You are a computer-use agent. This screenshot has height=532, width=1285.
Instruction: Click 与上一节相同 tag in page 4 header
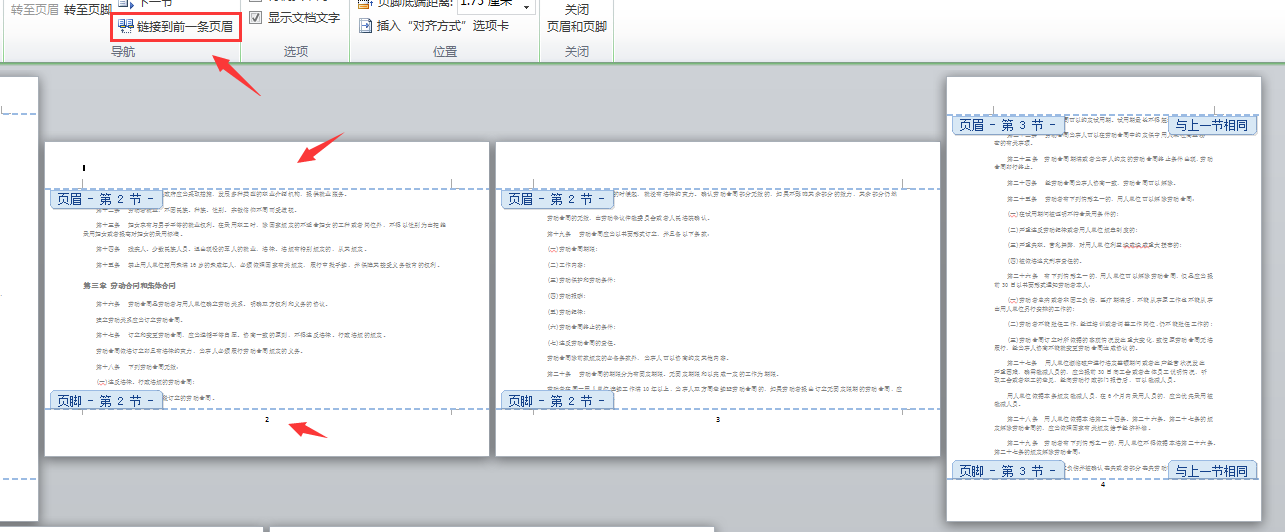[1211, 125]
